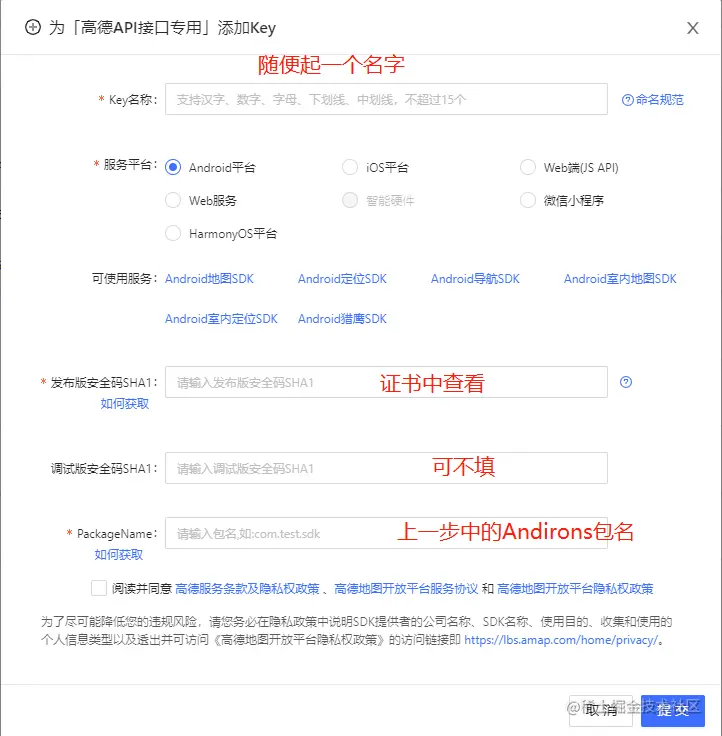This screenshot has height=736, width=722.
Task: Click the help icon next to 发布版安全码SHA1 field
Action: (x=626, y=382)
